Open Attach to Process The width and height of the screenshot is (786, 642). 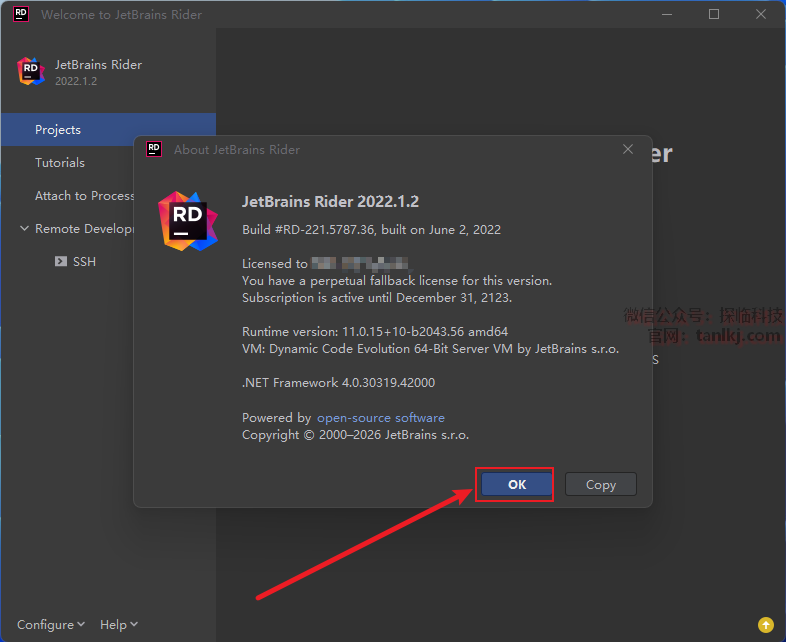click(x=84, y=196)
